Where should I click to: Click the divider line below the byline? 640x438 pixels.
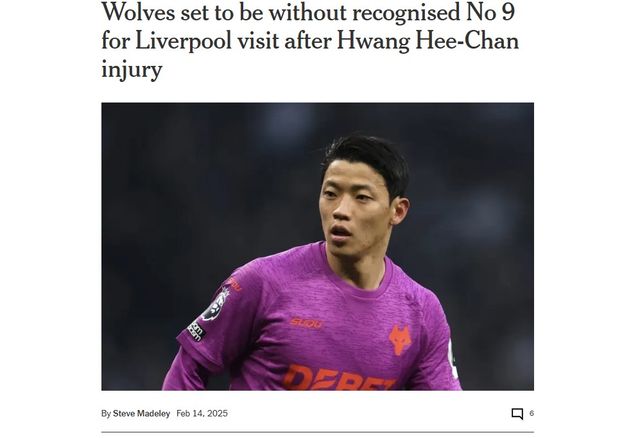click(x=318, y=431)
